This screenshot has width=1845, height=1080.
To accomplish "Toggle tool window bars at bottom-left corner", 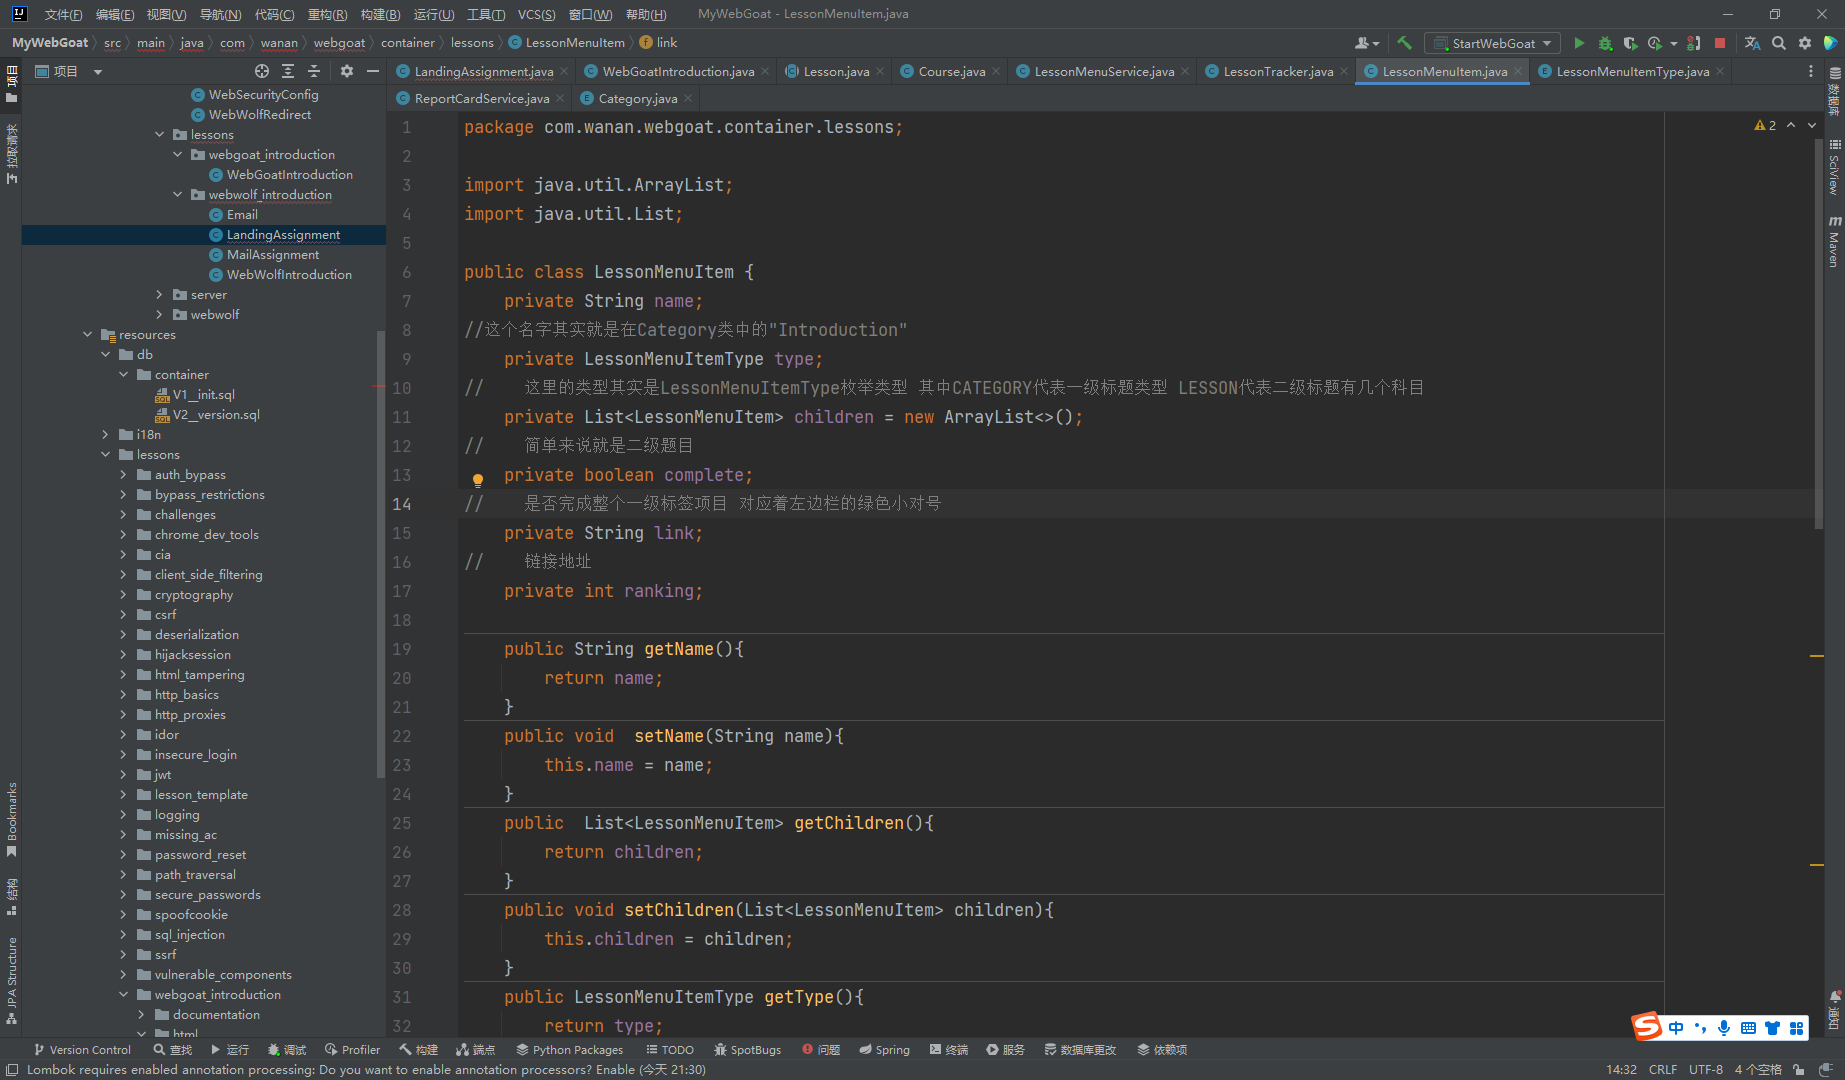I will point(12,1069).
